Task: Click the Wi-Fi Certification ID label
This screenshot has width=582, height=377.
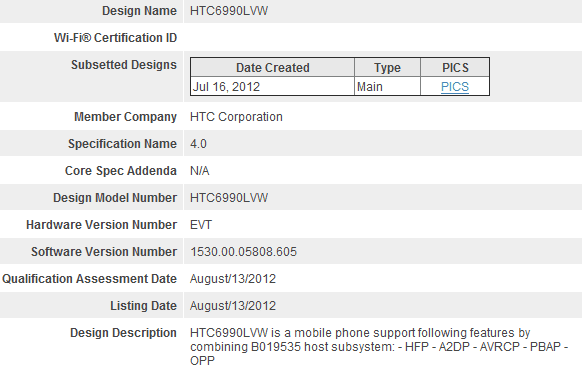Action: 115,38
